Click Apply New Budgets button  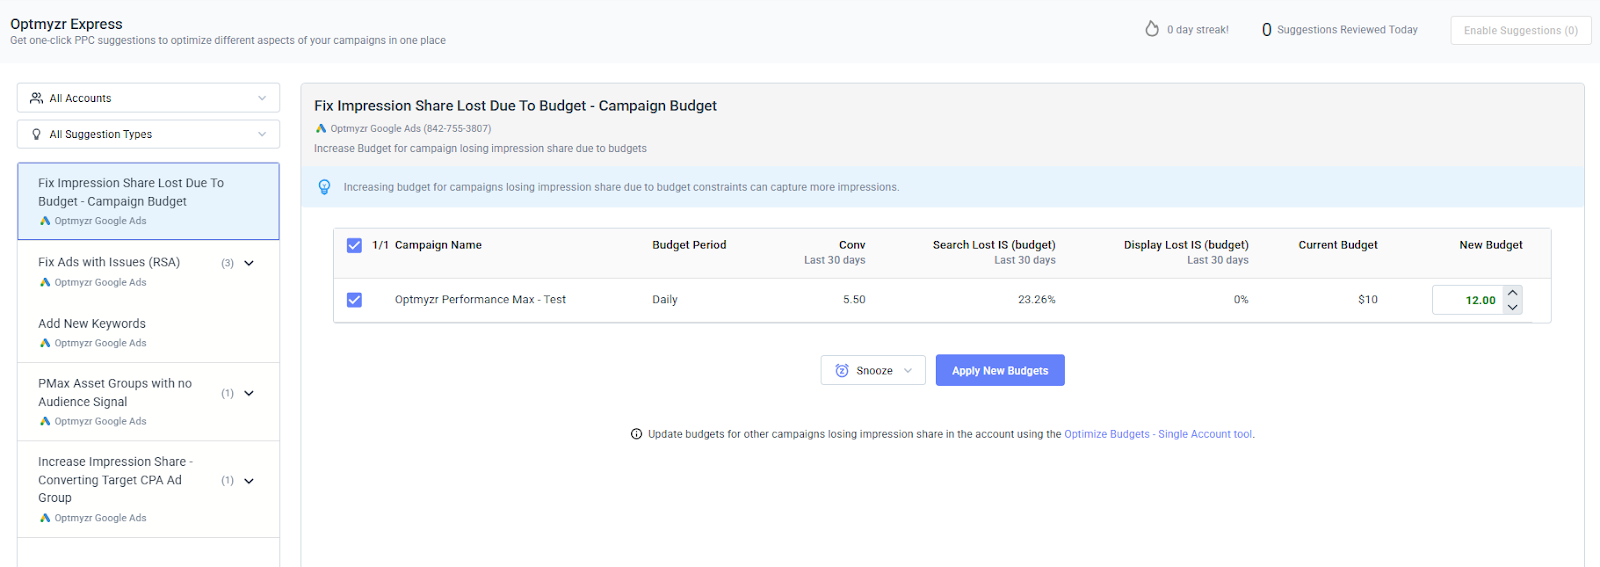[1000, 370]
